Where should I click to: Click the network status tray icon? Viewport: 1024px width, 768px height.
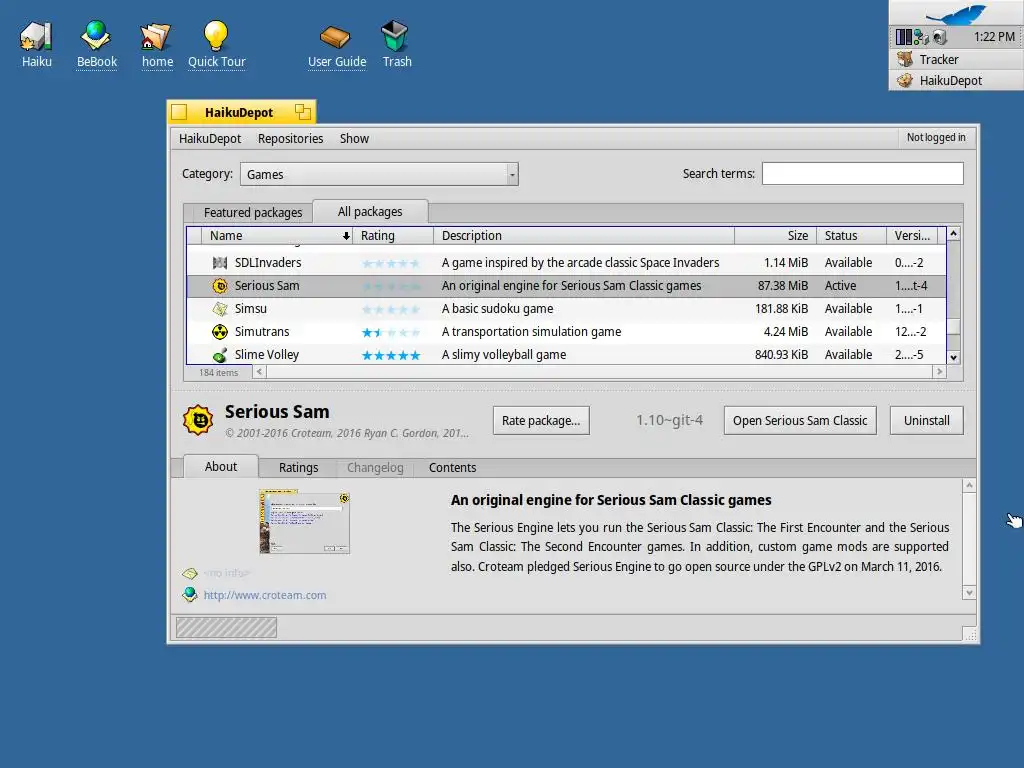[x=921, y=37]
